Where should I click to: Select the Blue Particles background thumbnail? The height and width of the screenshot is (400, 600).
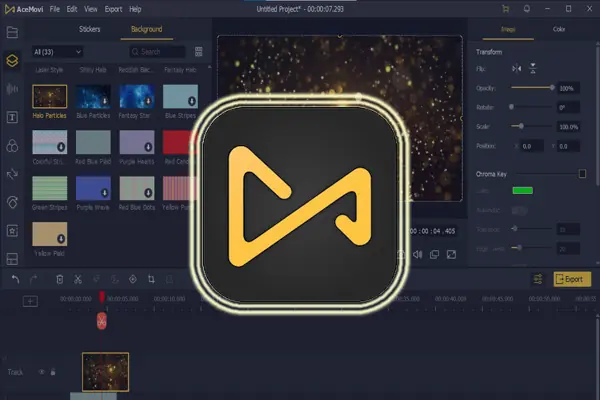tap(93, 96)
